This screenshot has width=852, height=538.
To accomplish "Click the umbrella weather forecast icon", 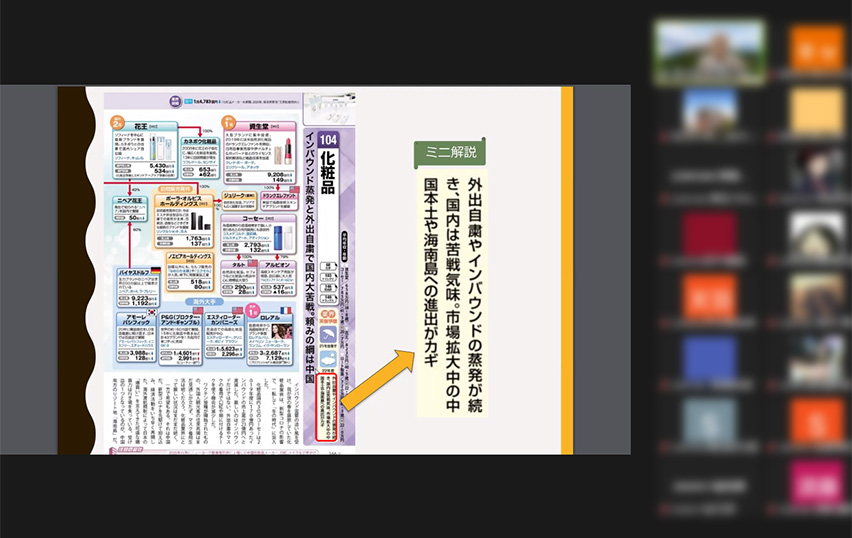I will tap(328, 334).
